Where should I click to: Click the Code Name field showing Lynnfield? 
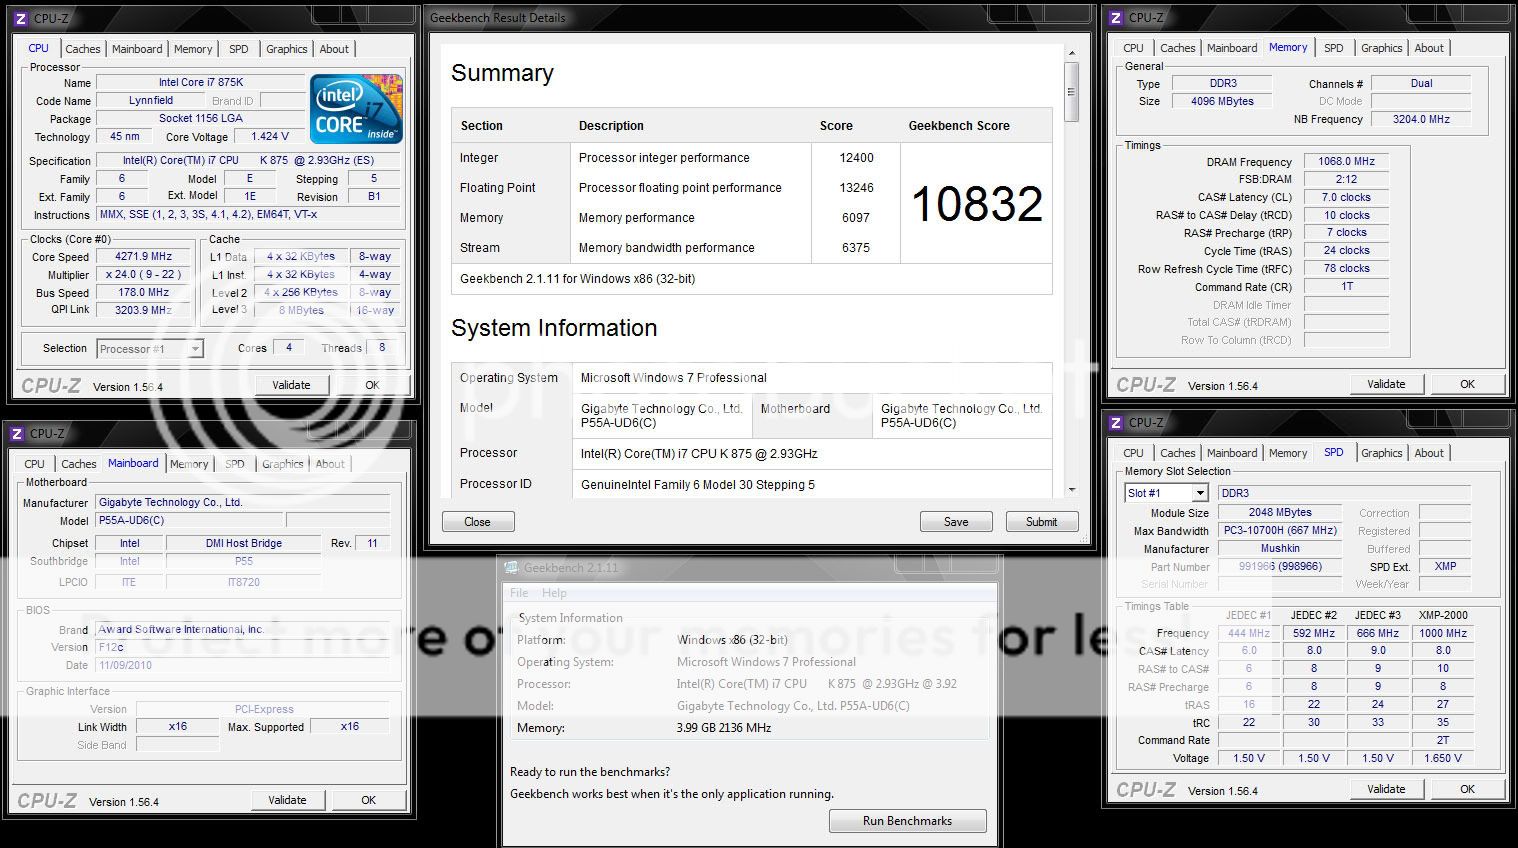(x=151, y=101)
